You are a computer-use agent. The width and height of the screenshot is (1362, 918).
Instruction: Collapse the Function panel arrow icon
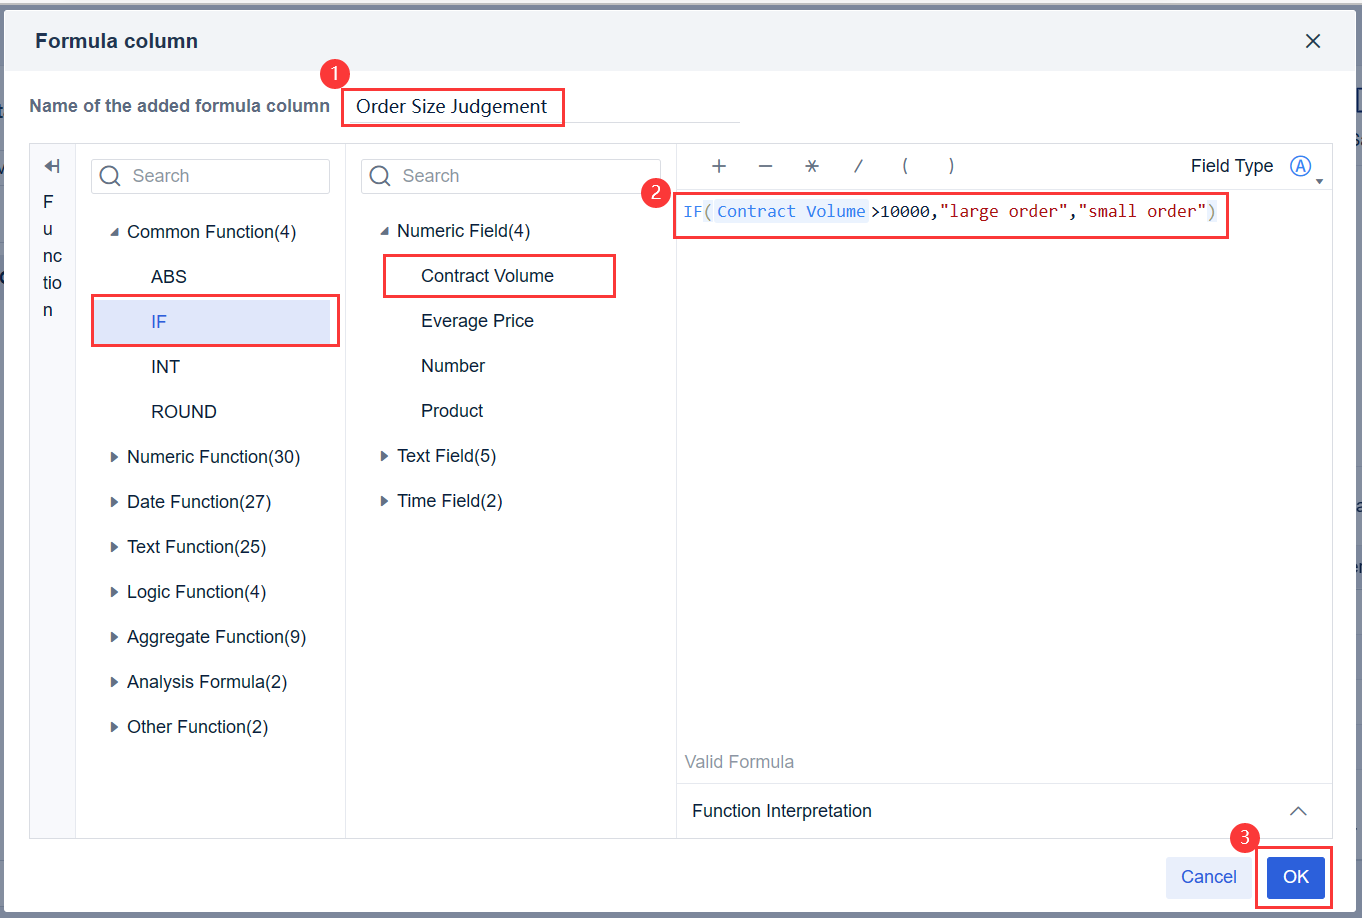[52, 166]
